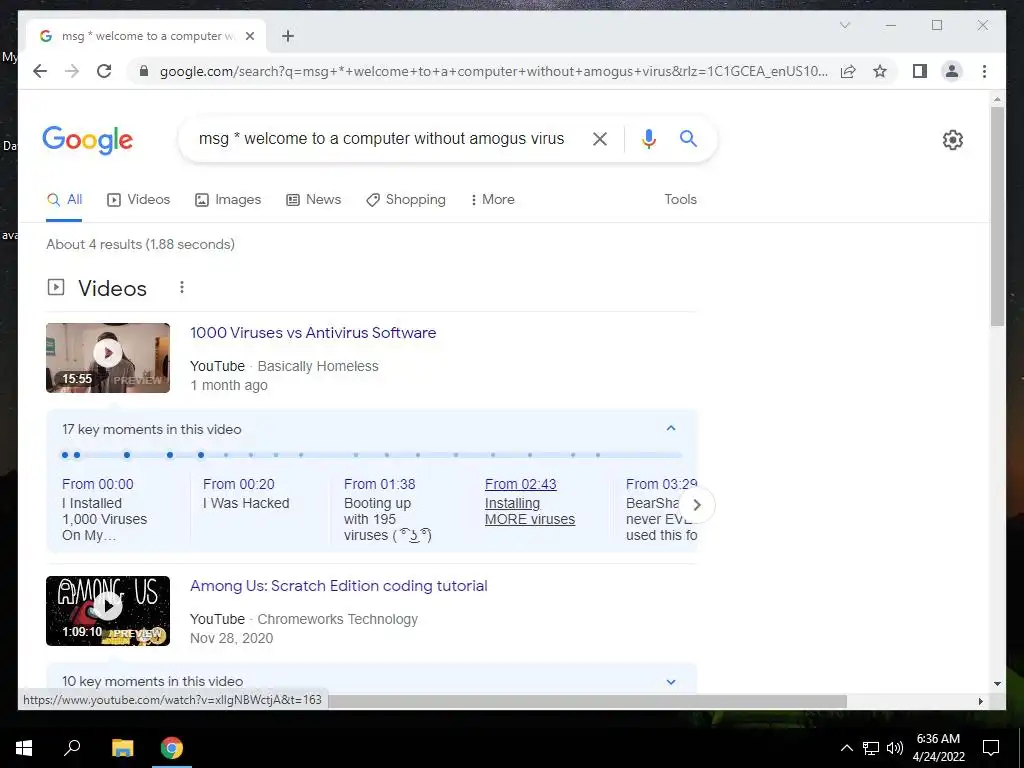This screenshot has height=768, width=1024.
Task: Open key moment From 00:20 I Was Hacked
Action: click(246, 494)
